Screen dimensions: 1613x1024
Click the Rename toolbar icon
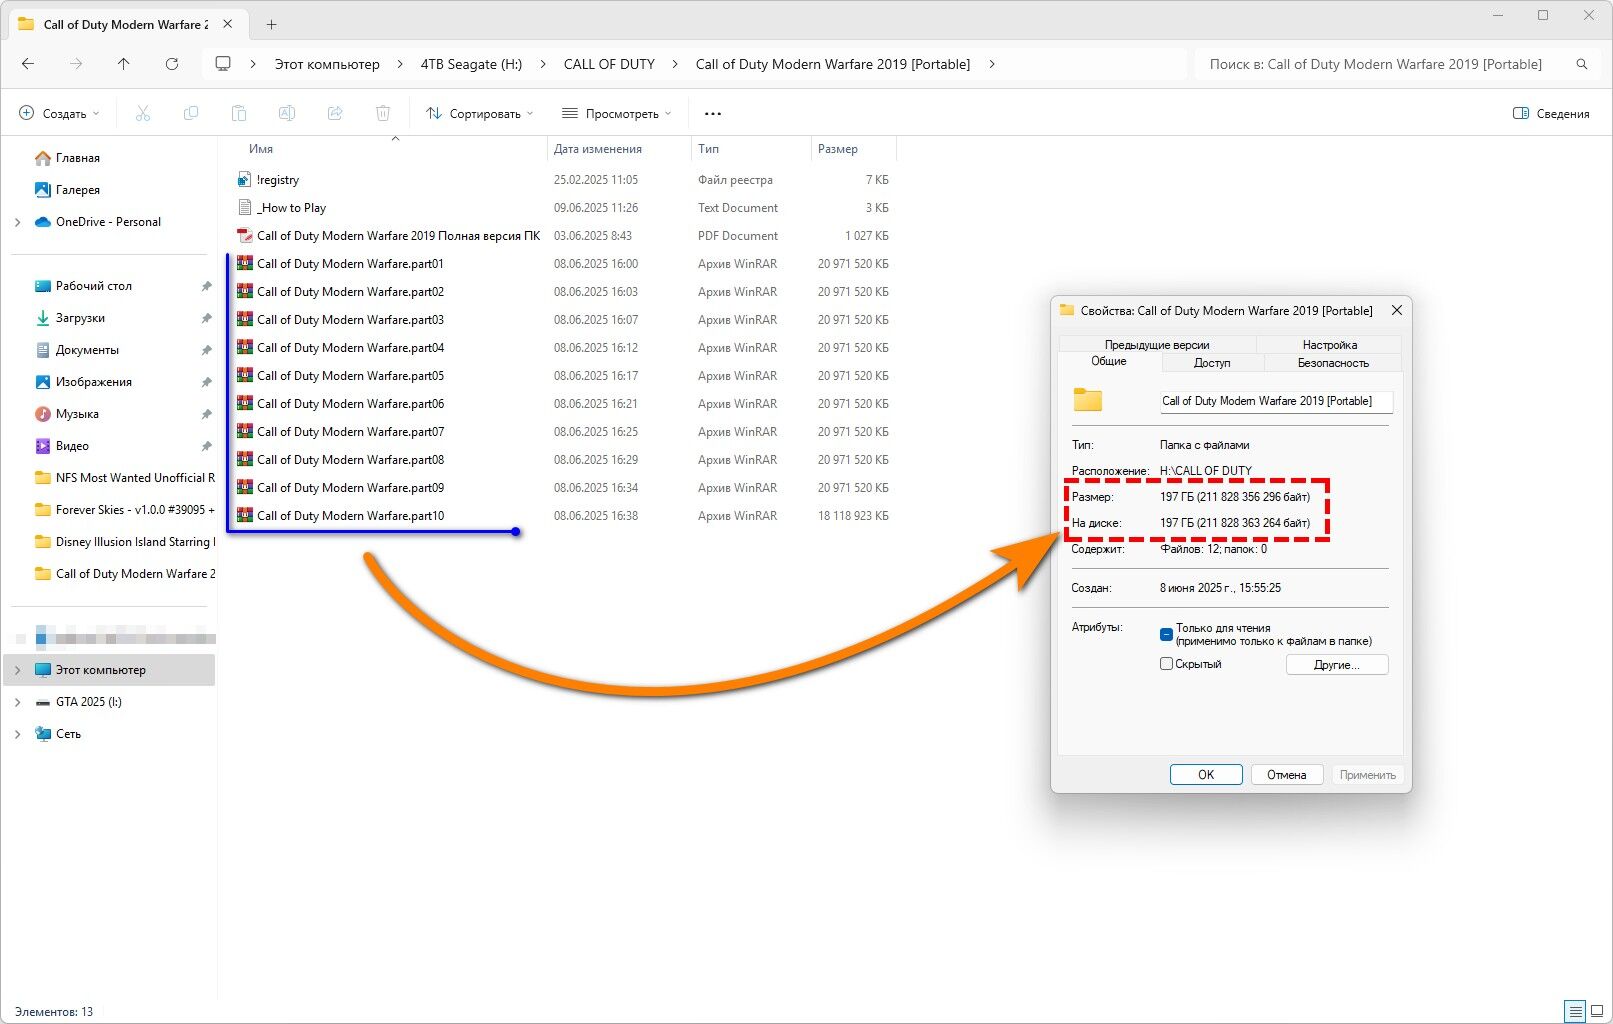click(x=287, y=114)
